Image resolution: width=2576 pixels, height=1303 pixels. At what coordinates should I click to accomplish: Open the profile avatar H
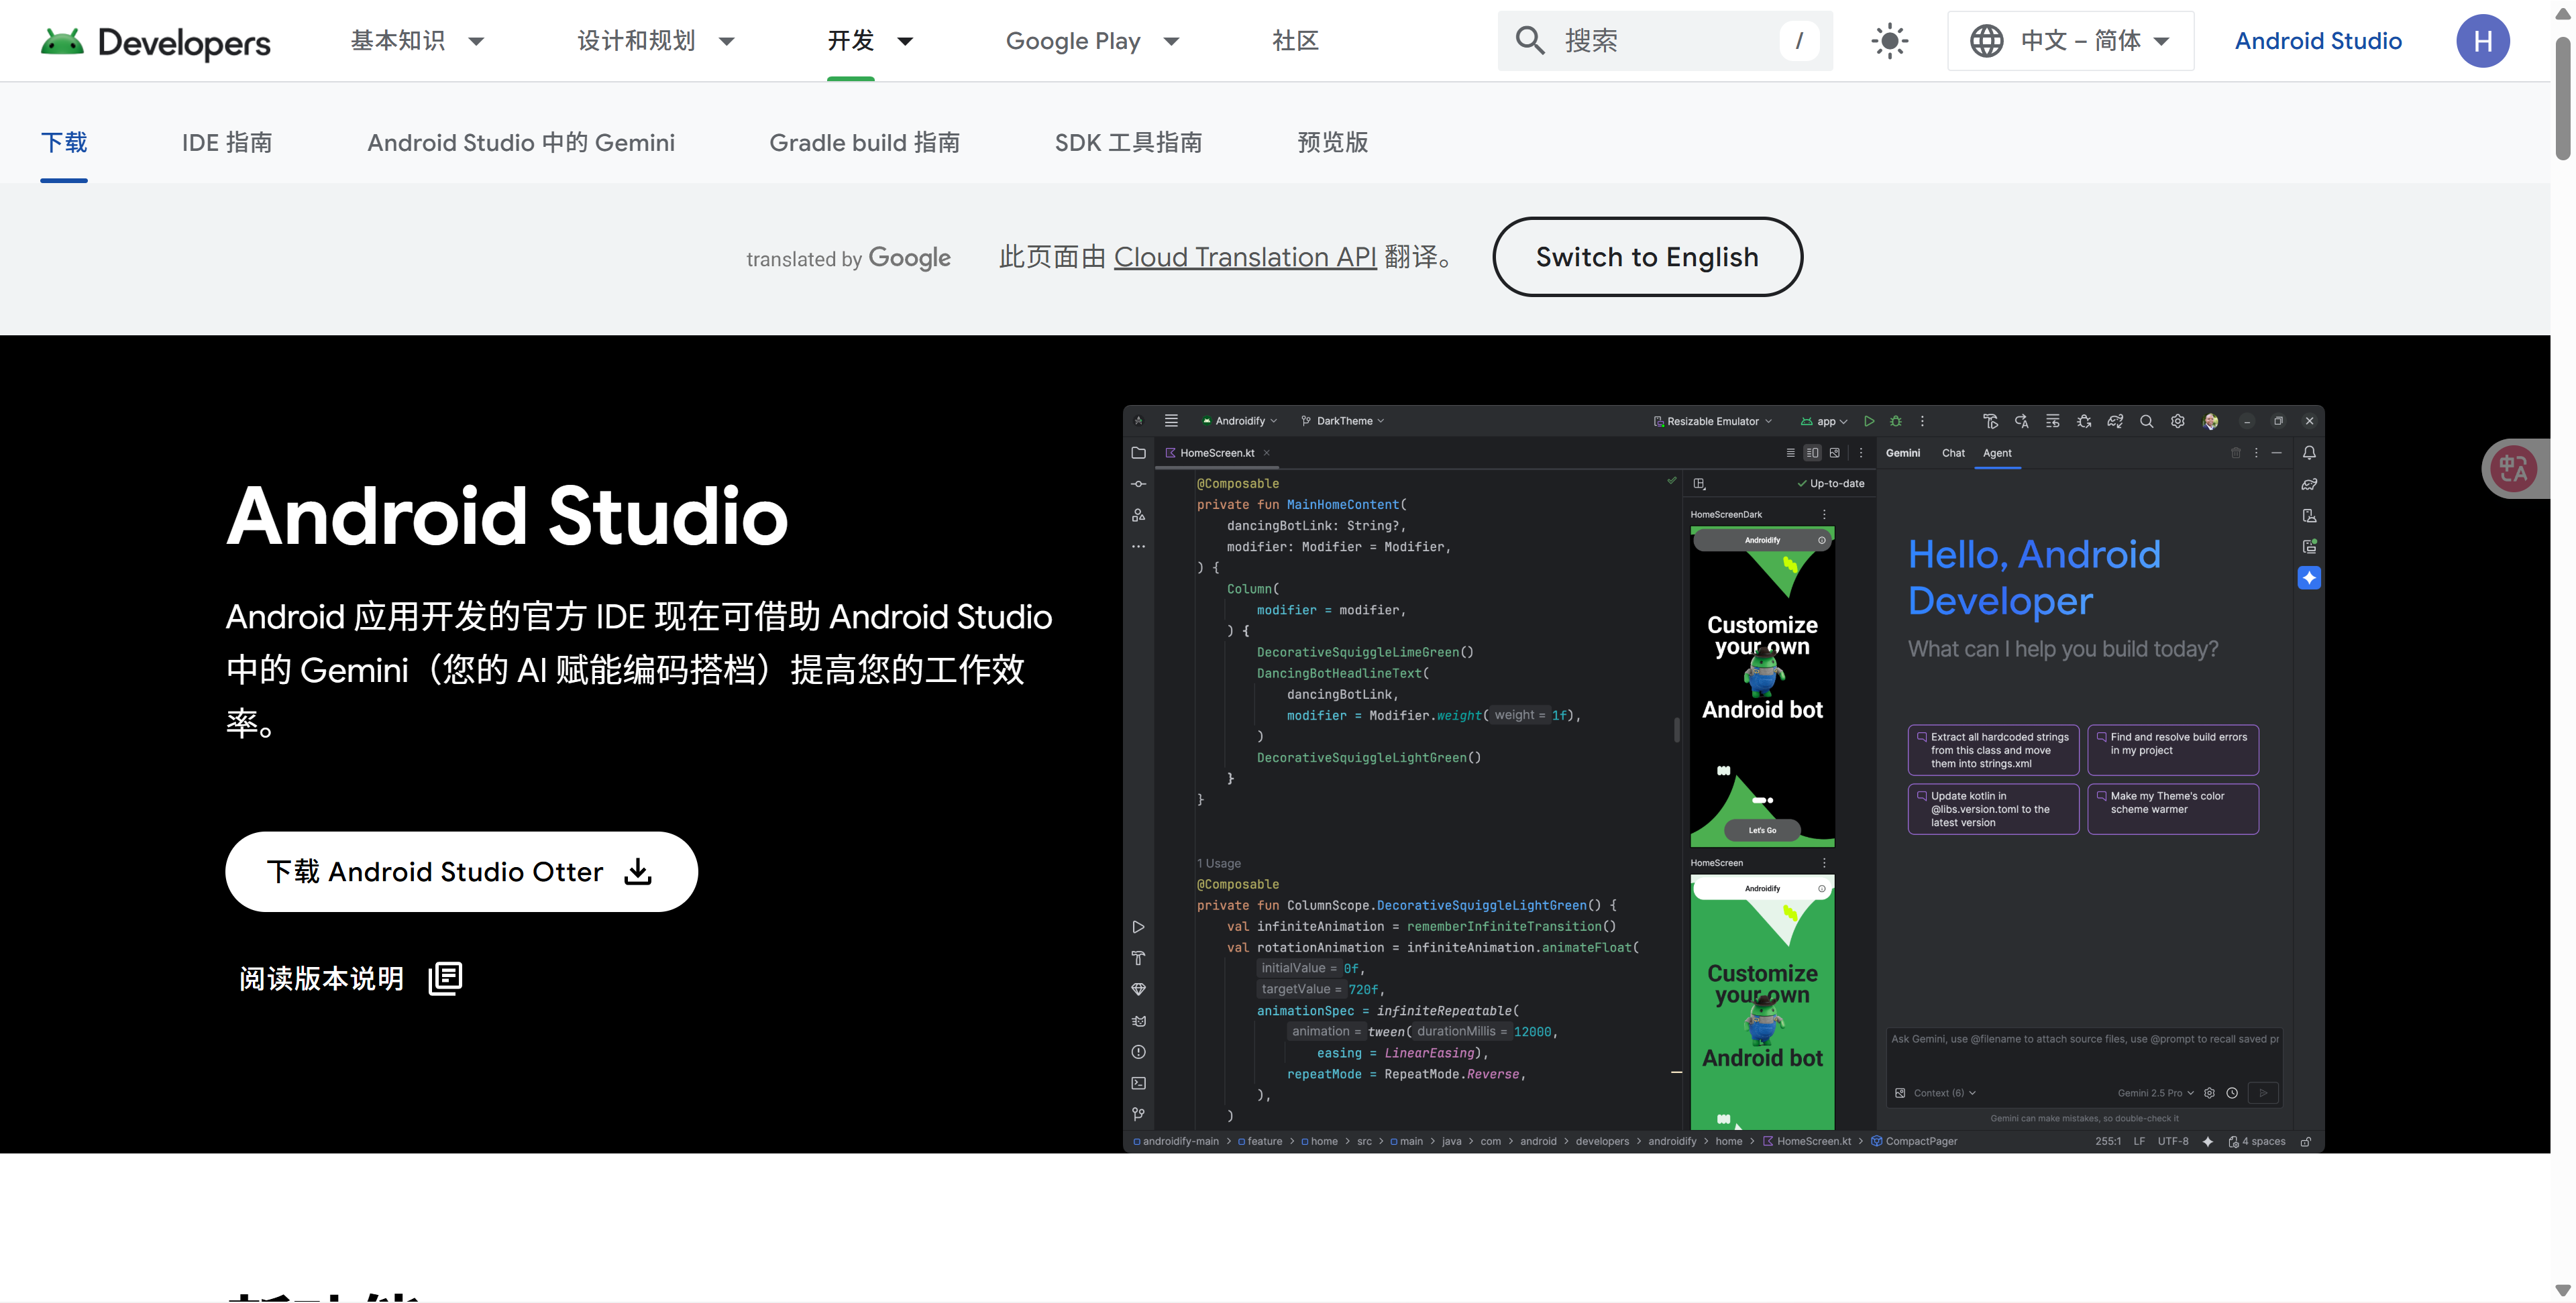2484,40
